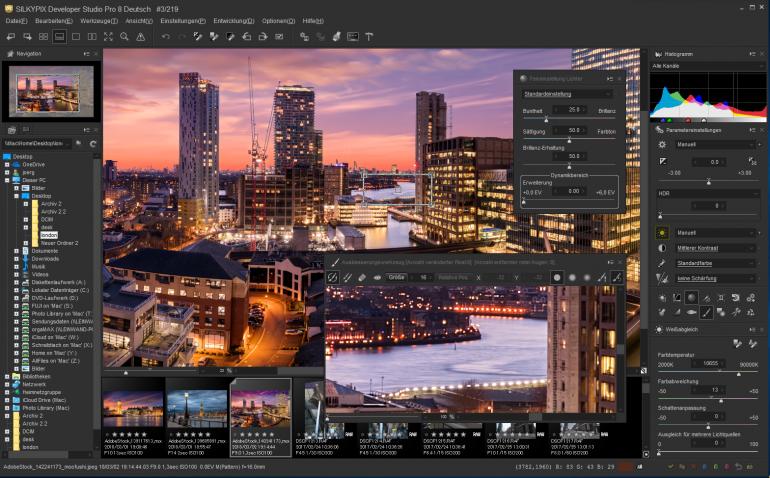This screenshot has height=478, width=770.
Task: Click the white balance sun icon
Action: click(662, 233)
